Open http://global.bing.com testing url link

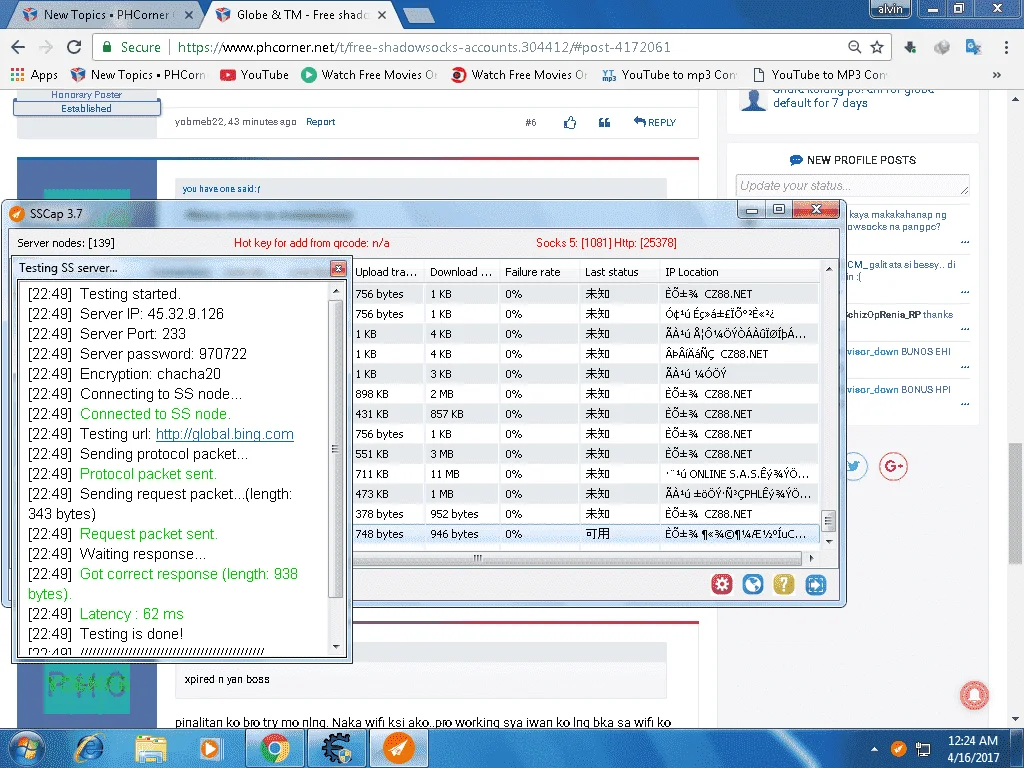[x=225, y=434]
